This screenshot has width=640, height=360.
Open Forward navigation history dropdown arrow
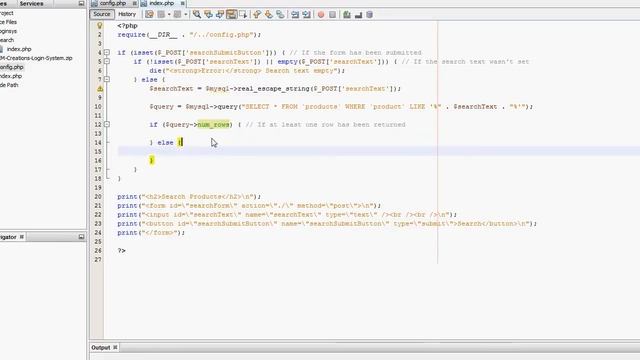tap(185, 14)
